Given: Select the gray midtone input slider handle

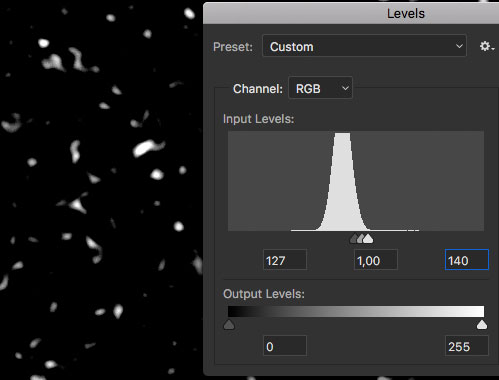Looking at the screenshot, I should 361,239.
